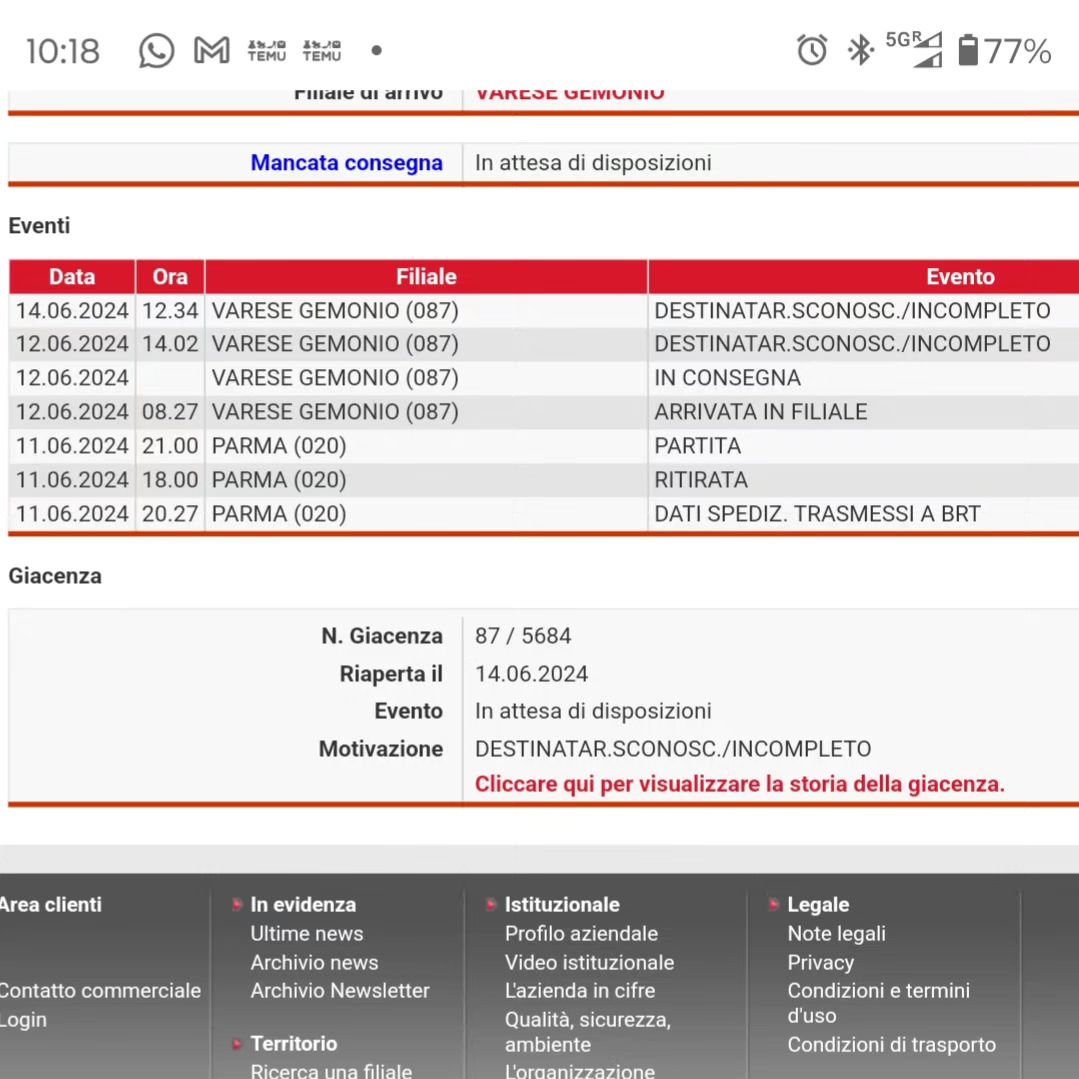
Task: Tap the first Temu notification icon
Action: click(x=266, y=51)
